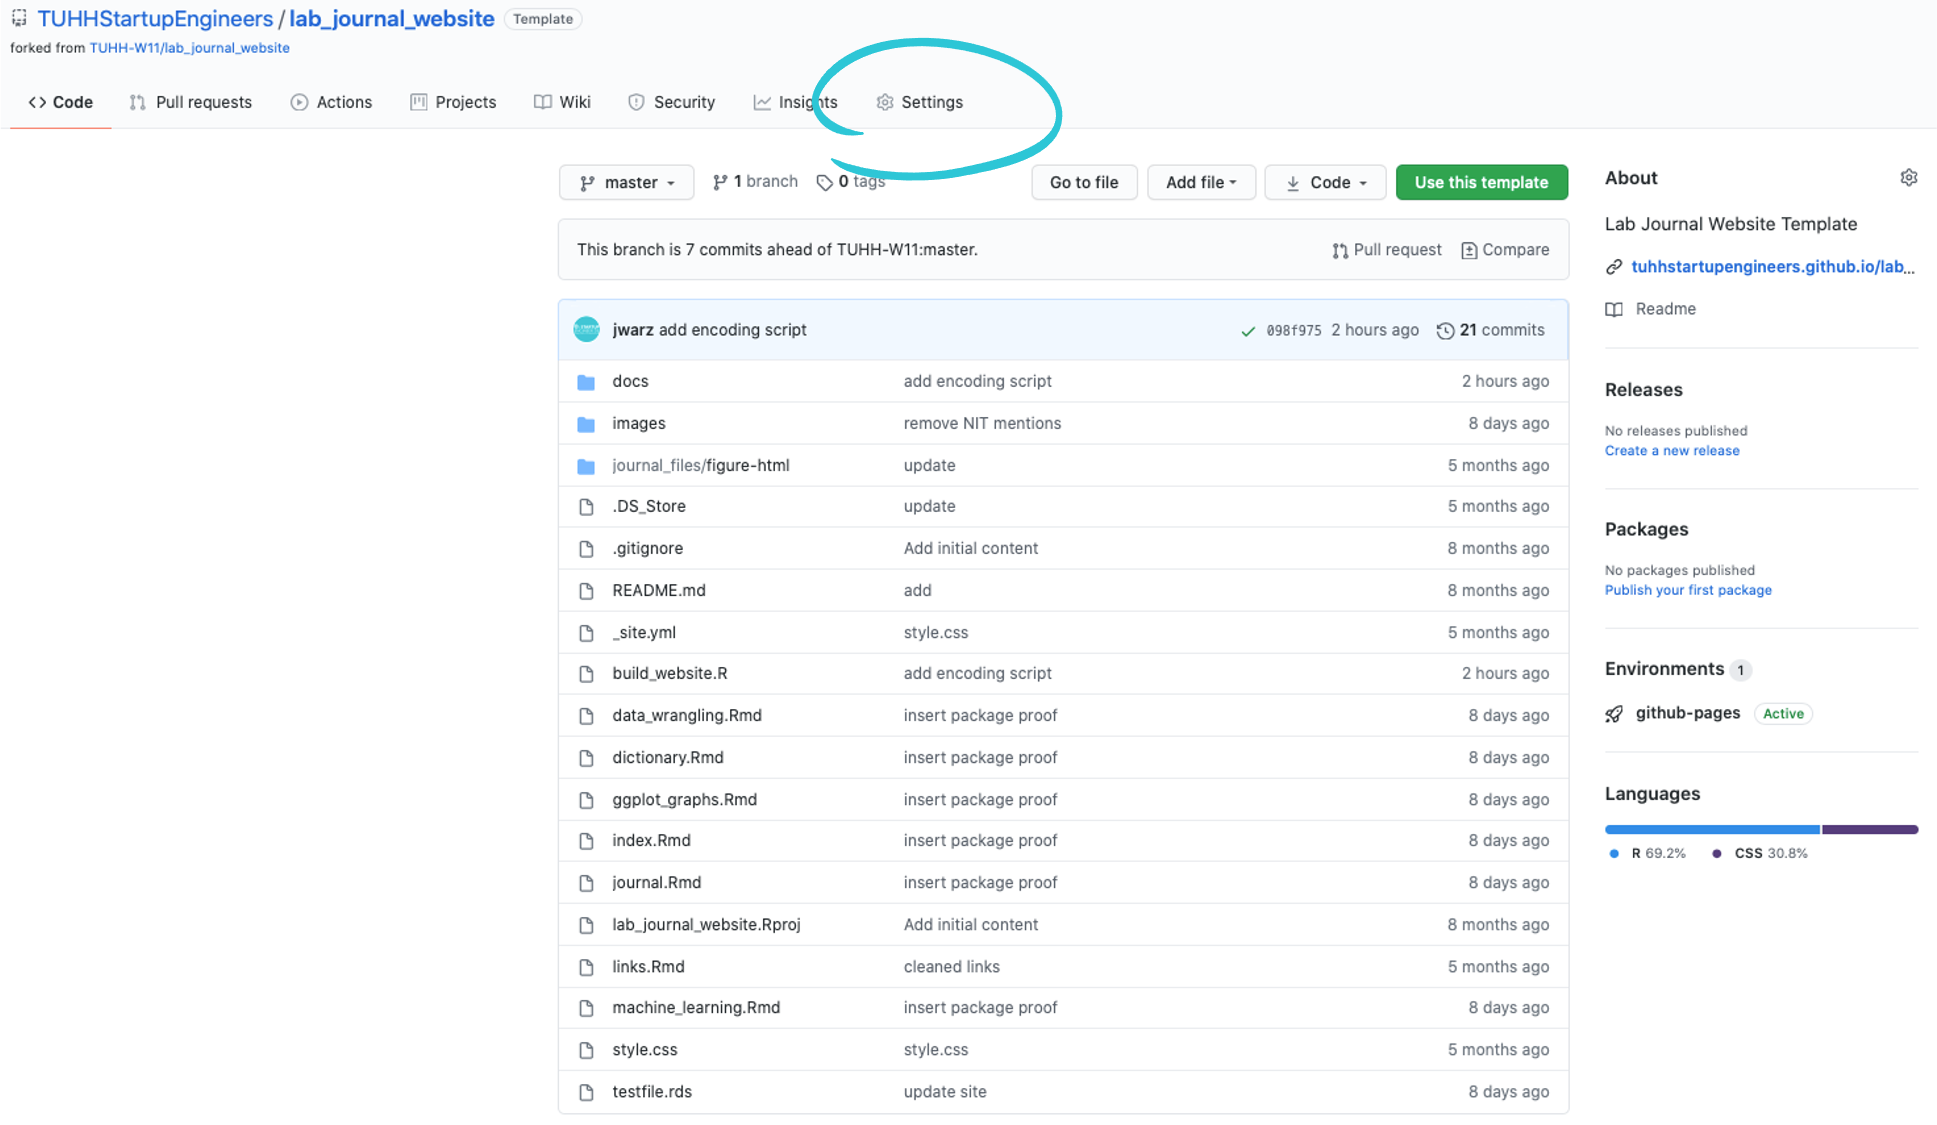This screenshot has width=1937, height=1125.
Task: Open the github-pages environment
Action: (1688, 713)
